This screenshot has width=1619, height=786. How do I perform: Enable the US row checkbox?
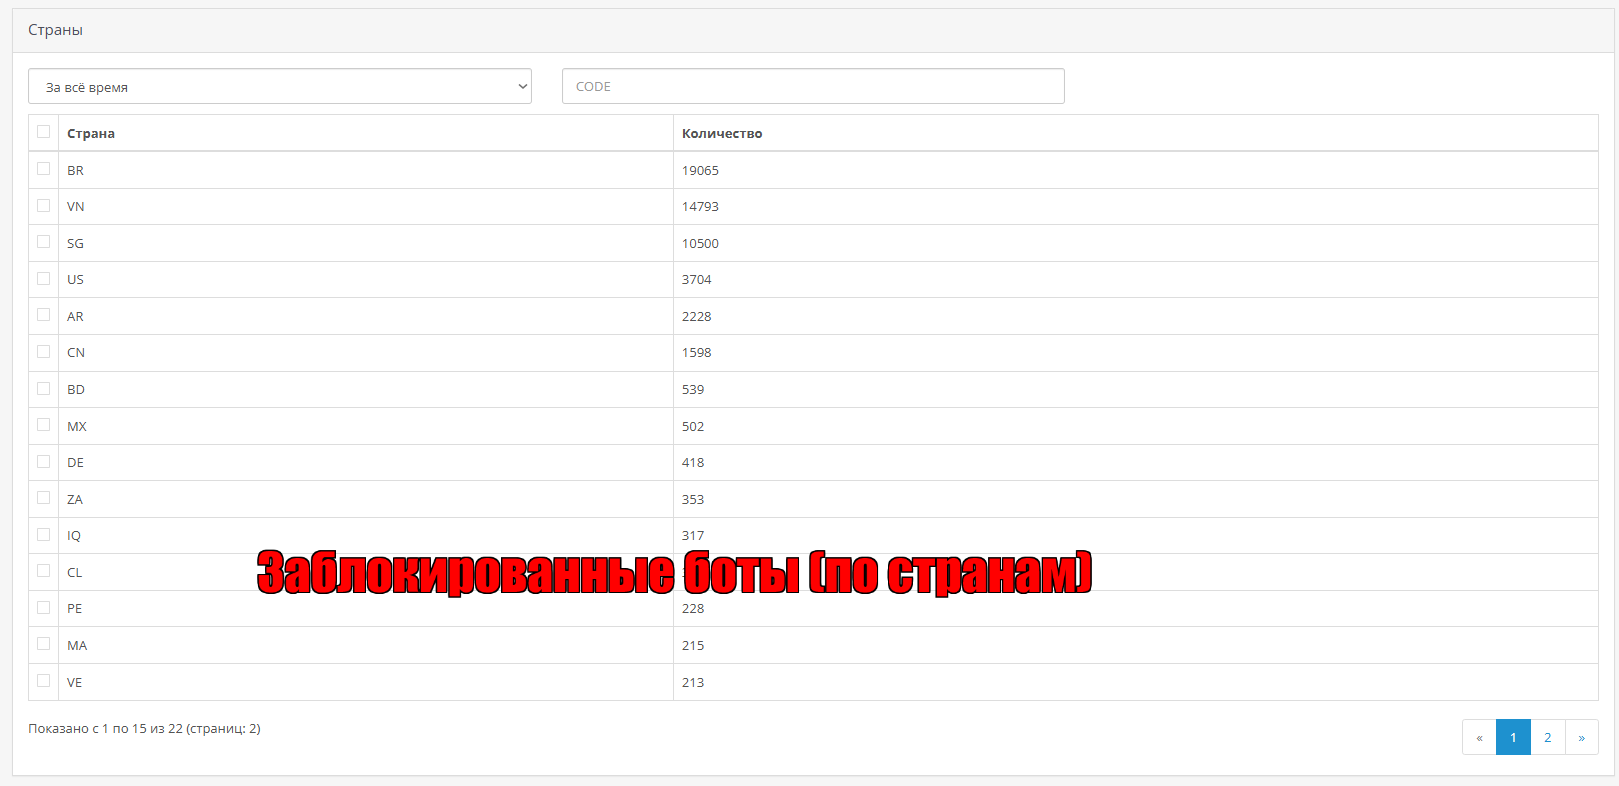[43, 279]
